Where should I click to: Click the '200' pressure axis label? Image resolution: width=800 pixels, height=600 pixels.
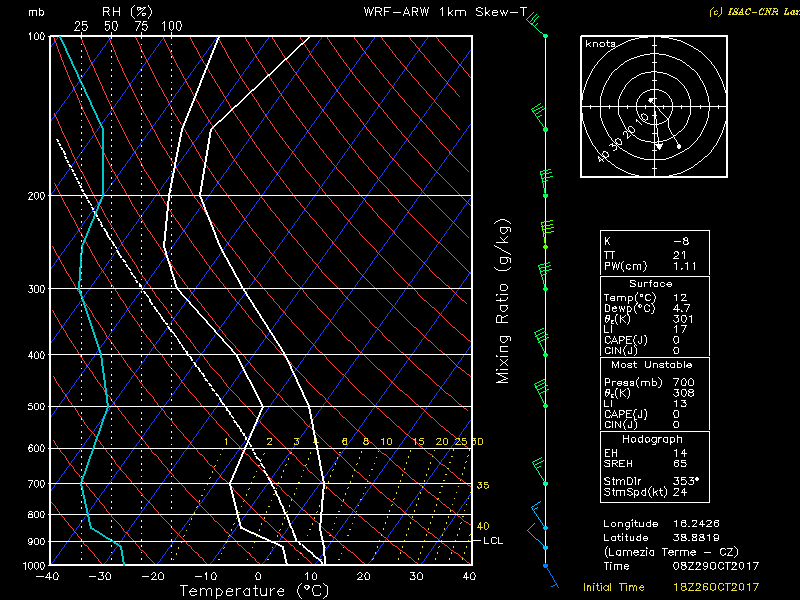point(36,196)
